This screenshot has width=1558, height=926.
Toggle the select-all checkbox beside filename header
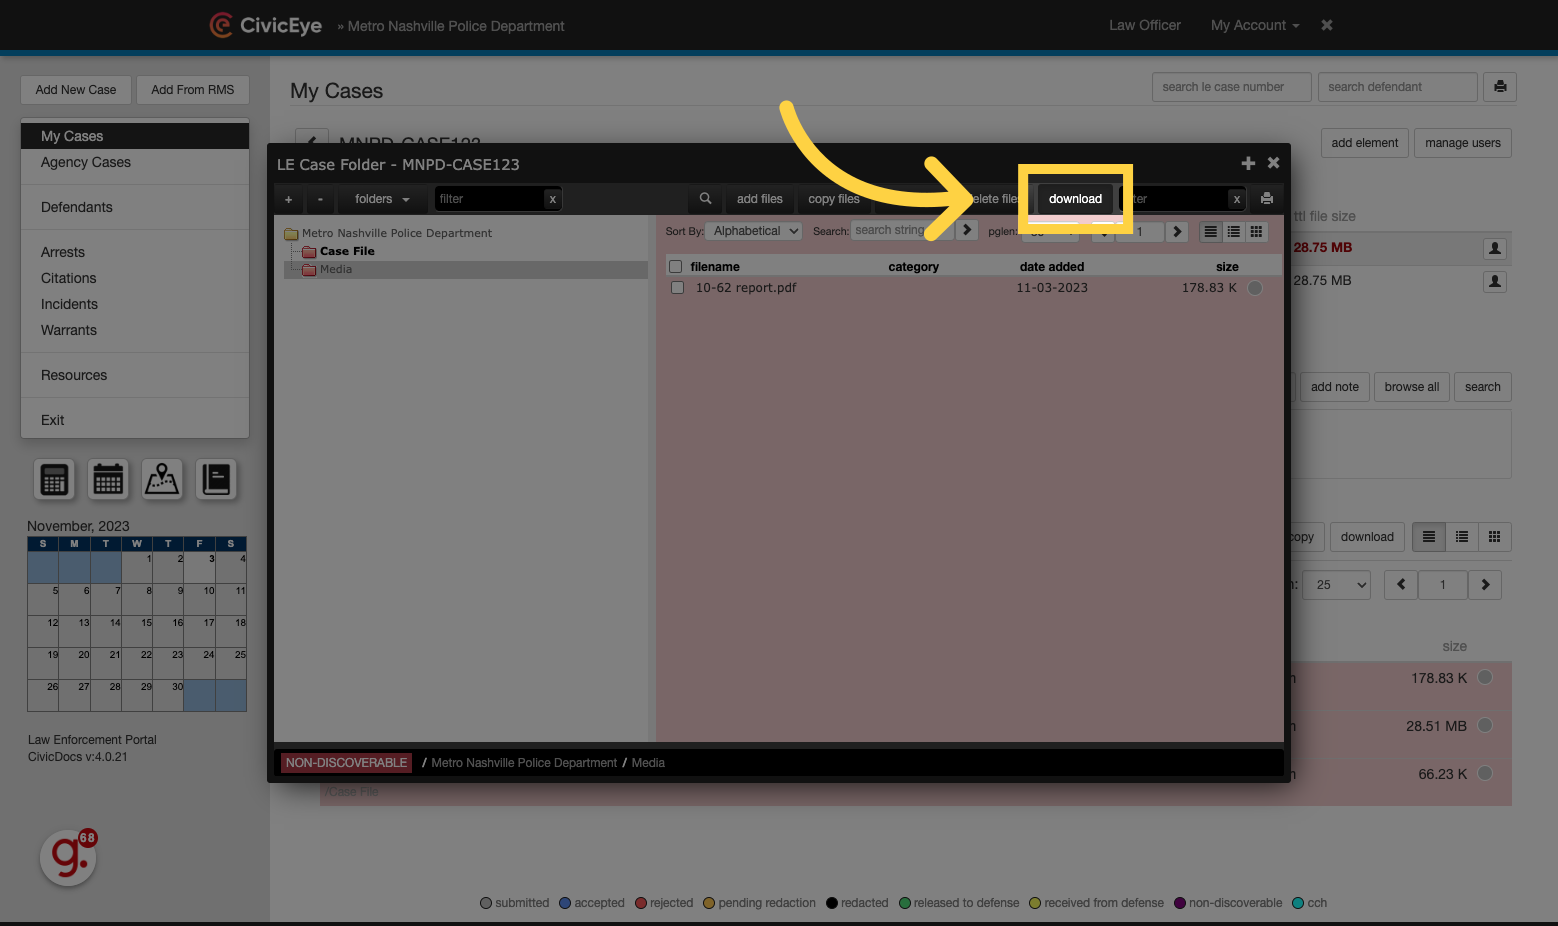(x=675, y=267)
